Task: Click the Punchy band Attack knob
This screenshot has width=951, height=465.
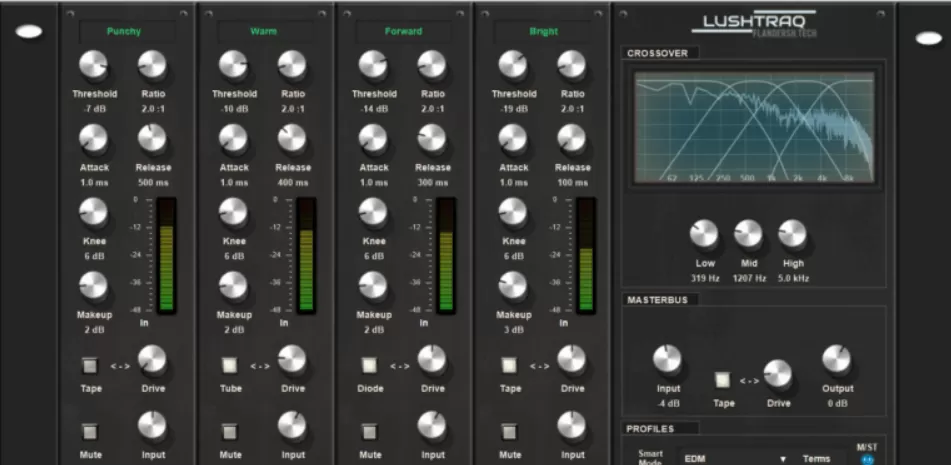Action: tap(93, 138)
